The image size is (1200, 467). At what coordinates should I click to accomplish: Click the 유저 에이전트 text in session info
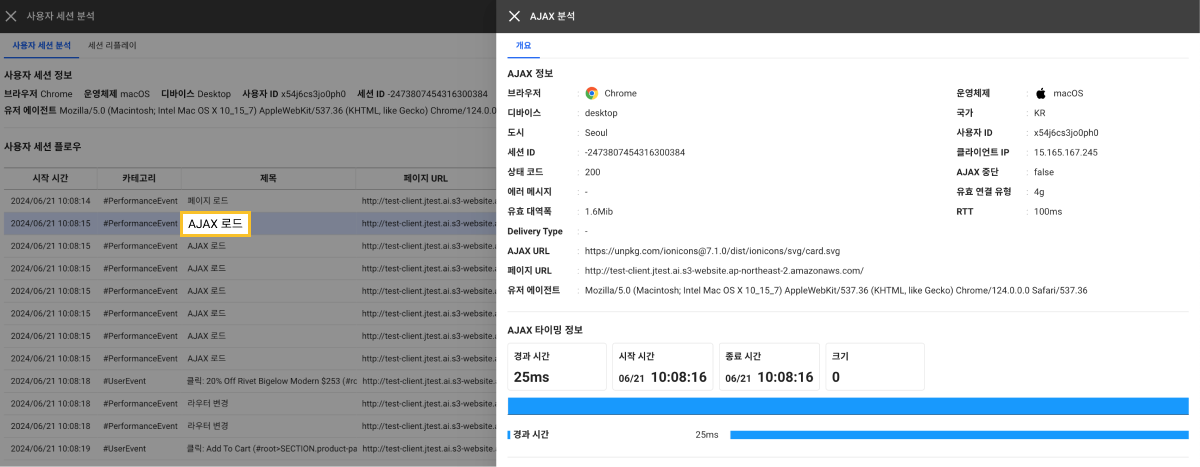pyautogui.click(x=278, y=110)
